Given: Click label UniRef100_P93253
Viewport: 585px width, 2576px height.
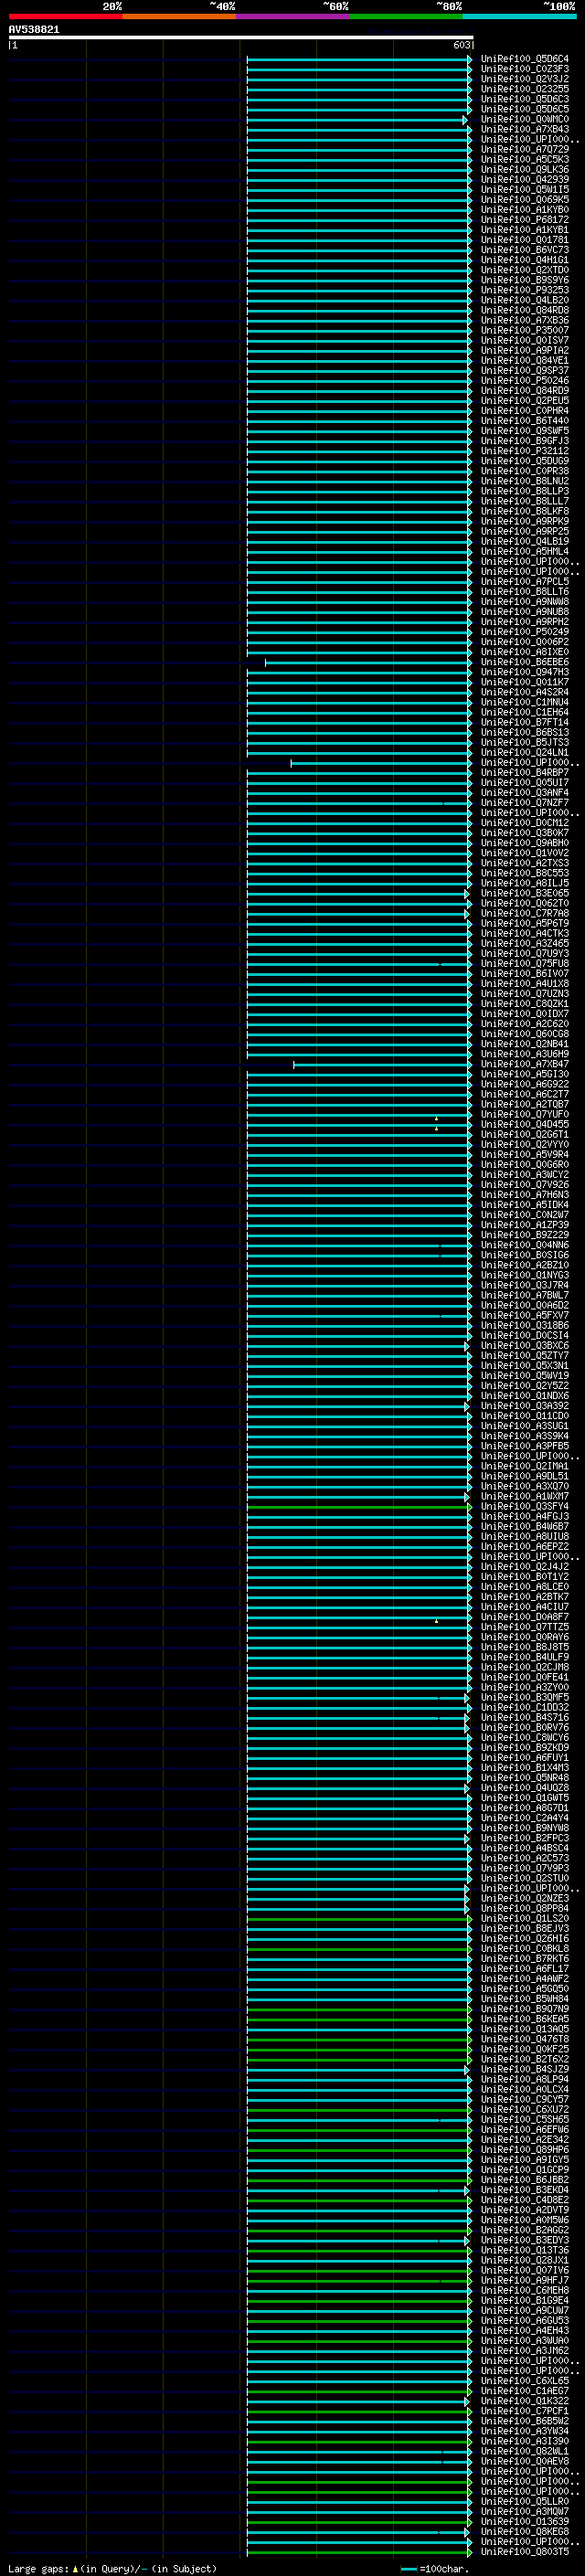Looking at the screenshot, I should pyautogui.click(x=524, y=290).
